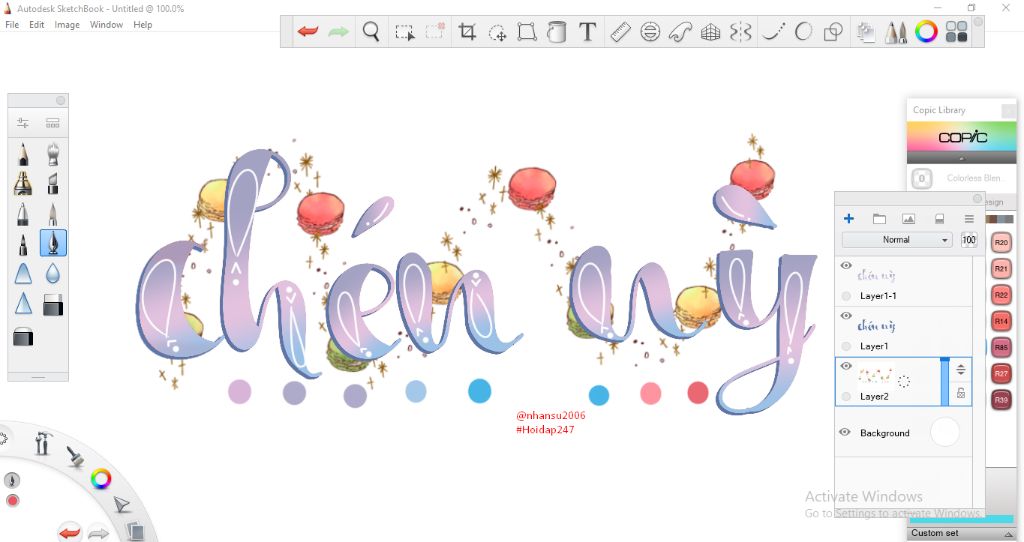Click the blue plus Add Layer button

848,219
